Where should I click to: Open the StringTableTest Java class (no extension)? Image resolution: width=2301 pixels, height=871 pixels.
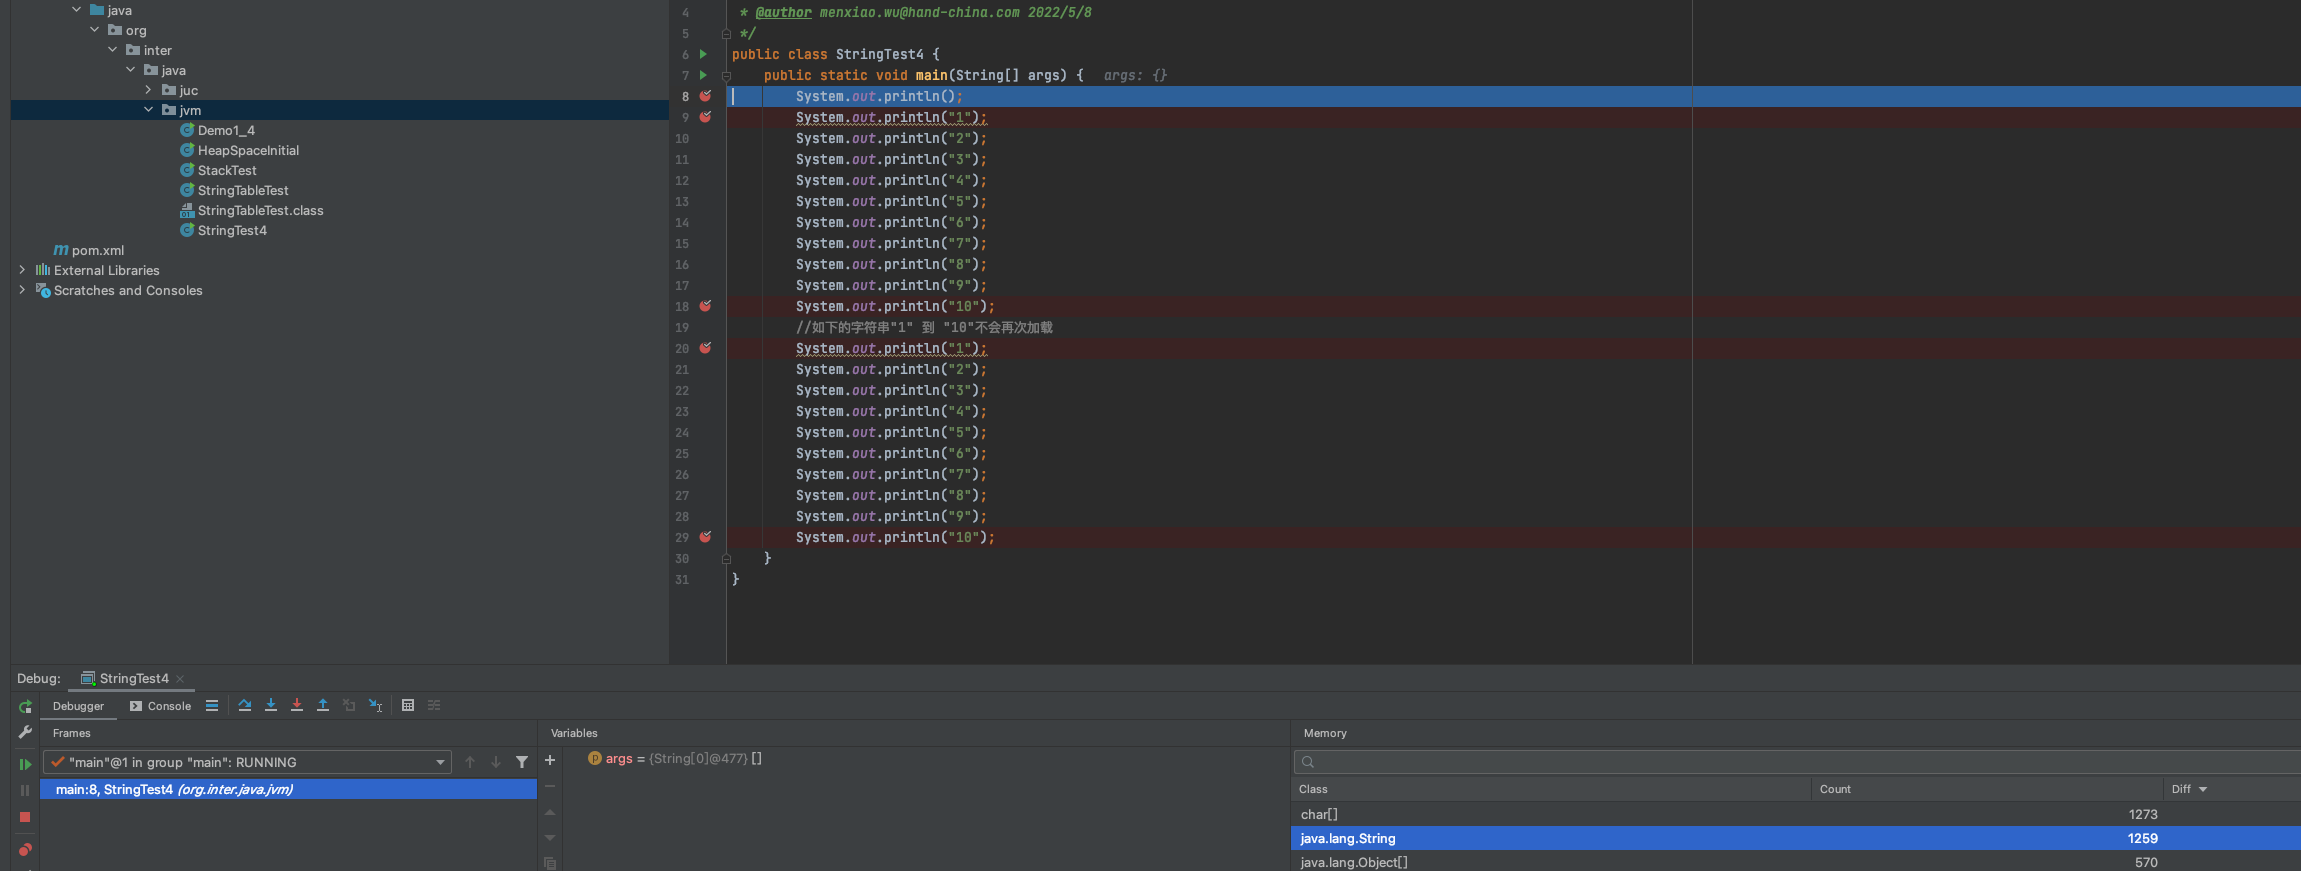tap(243, 190)
